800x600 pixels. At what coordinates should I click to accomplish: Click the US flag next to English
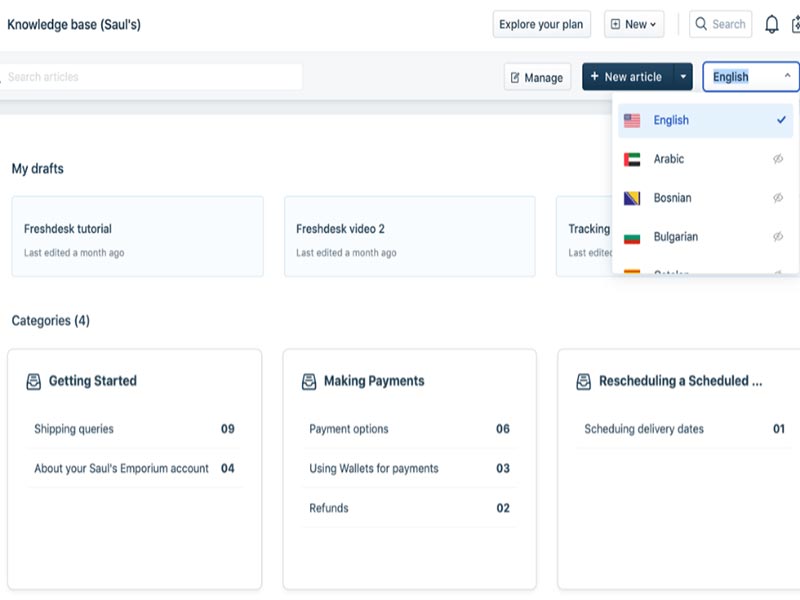coord(630,119)
